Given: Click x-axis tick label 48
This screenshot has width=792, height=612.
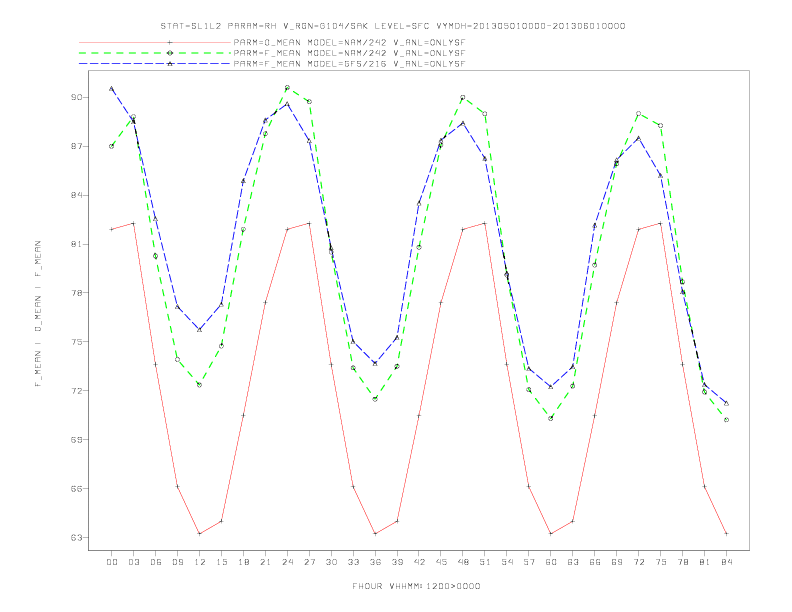Looking at the screenshot, I should click(x=463, y=562).
